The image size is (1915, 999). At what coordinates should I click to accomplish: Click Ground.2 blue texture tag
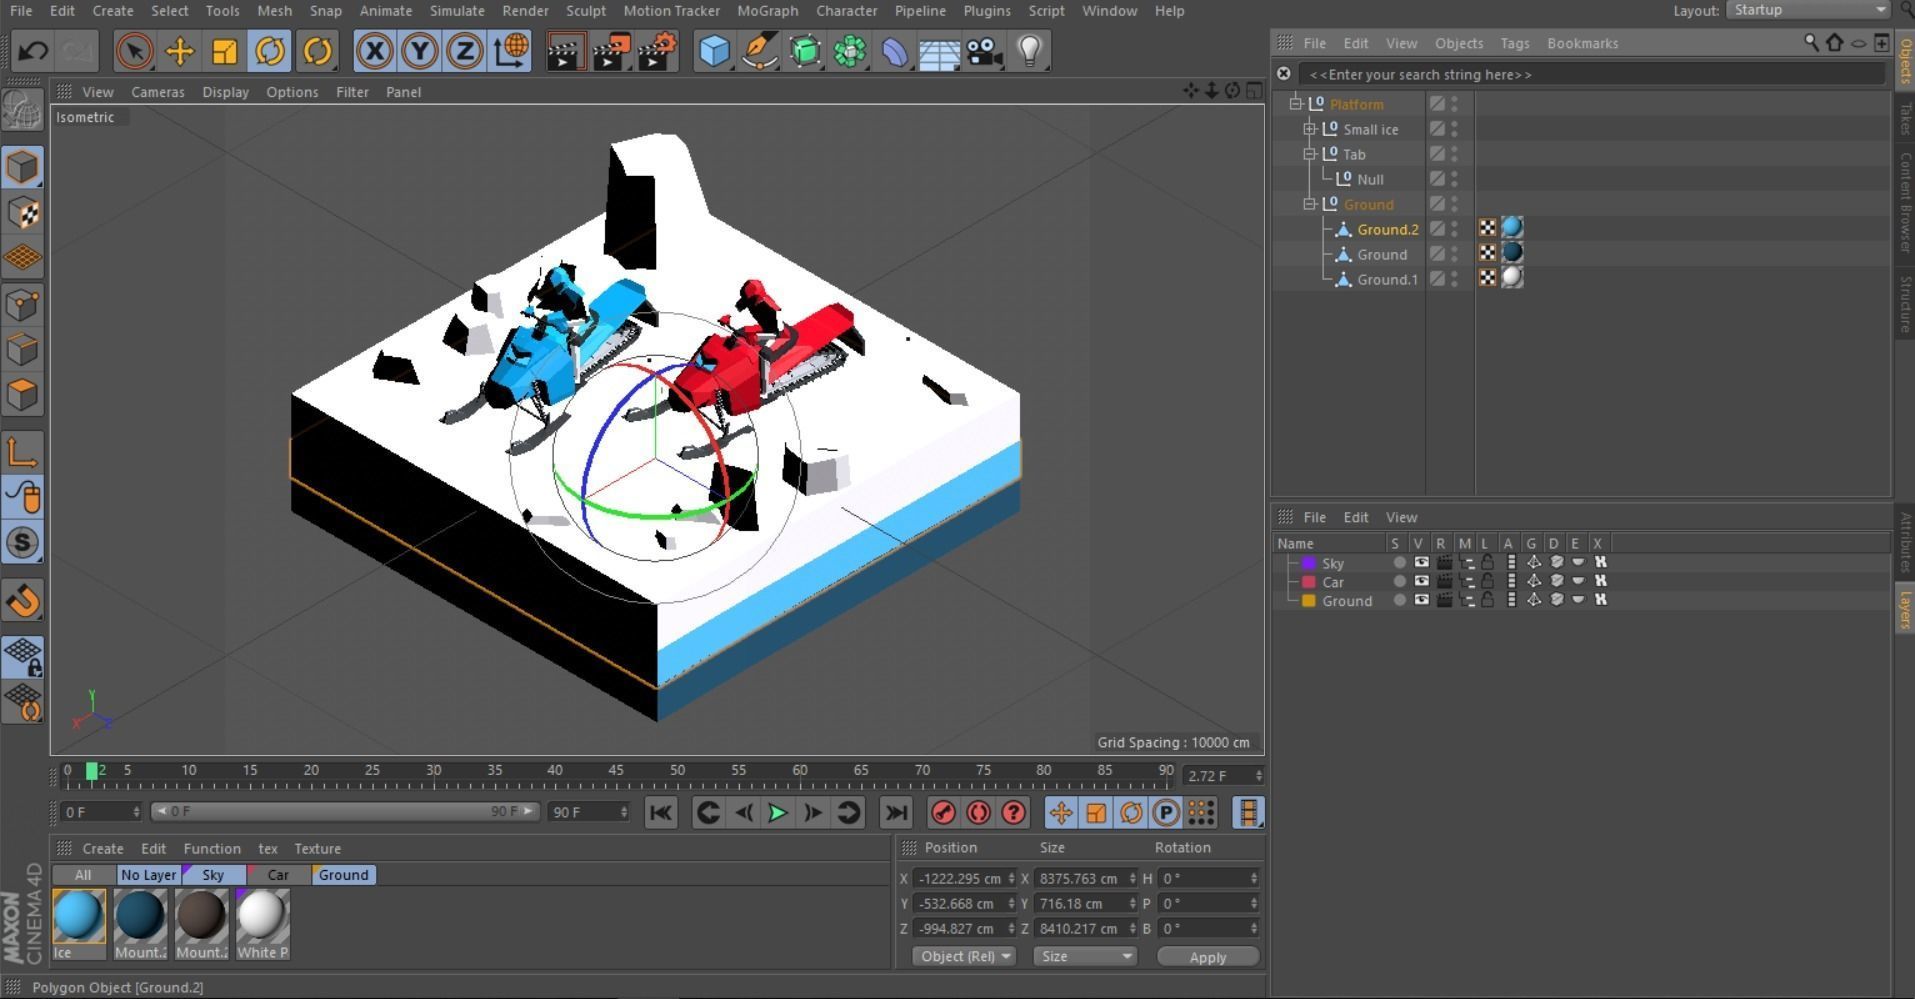pos(1512,228)
